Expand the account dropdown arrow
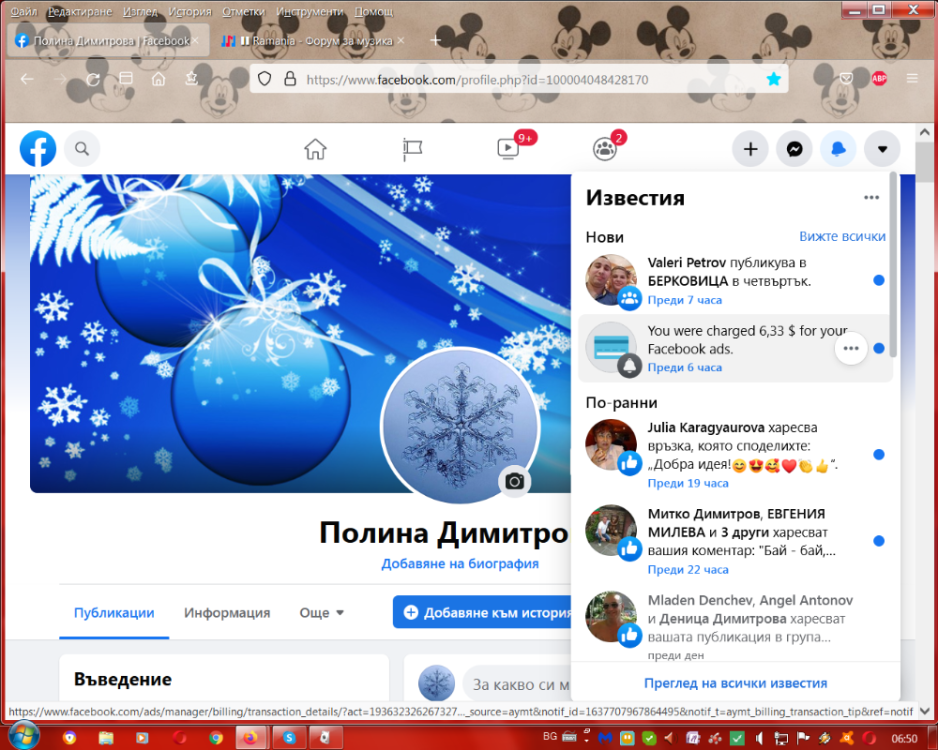Viewport: 938px width, 750px height. tap(882, 149)
